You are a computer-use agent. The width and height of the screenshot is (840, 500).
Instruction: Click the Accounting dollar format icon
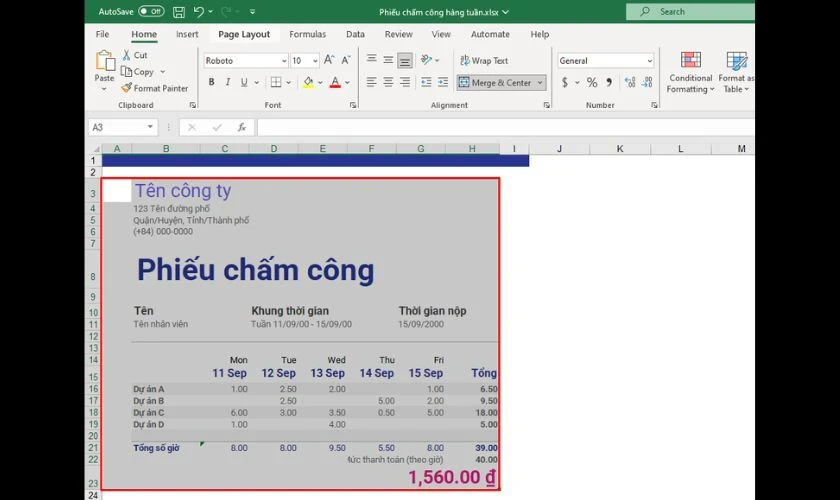pos(565,83)
